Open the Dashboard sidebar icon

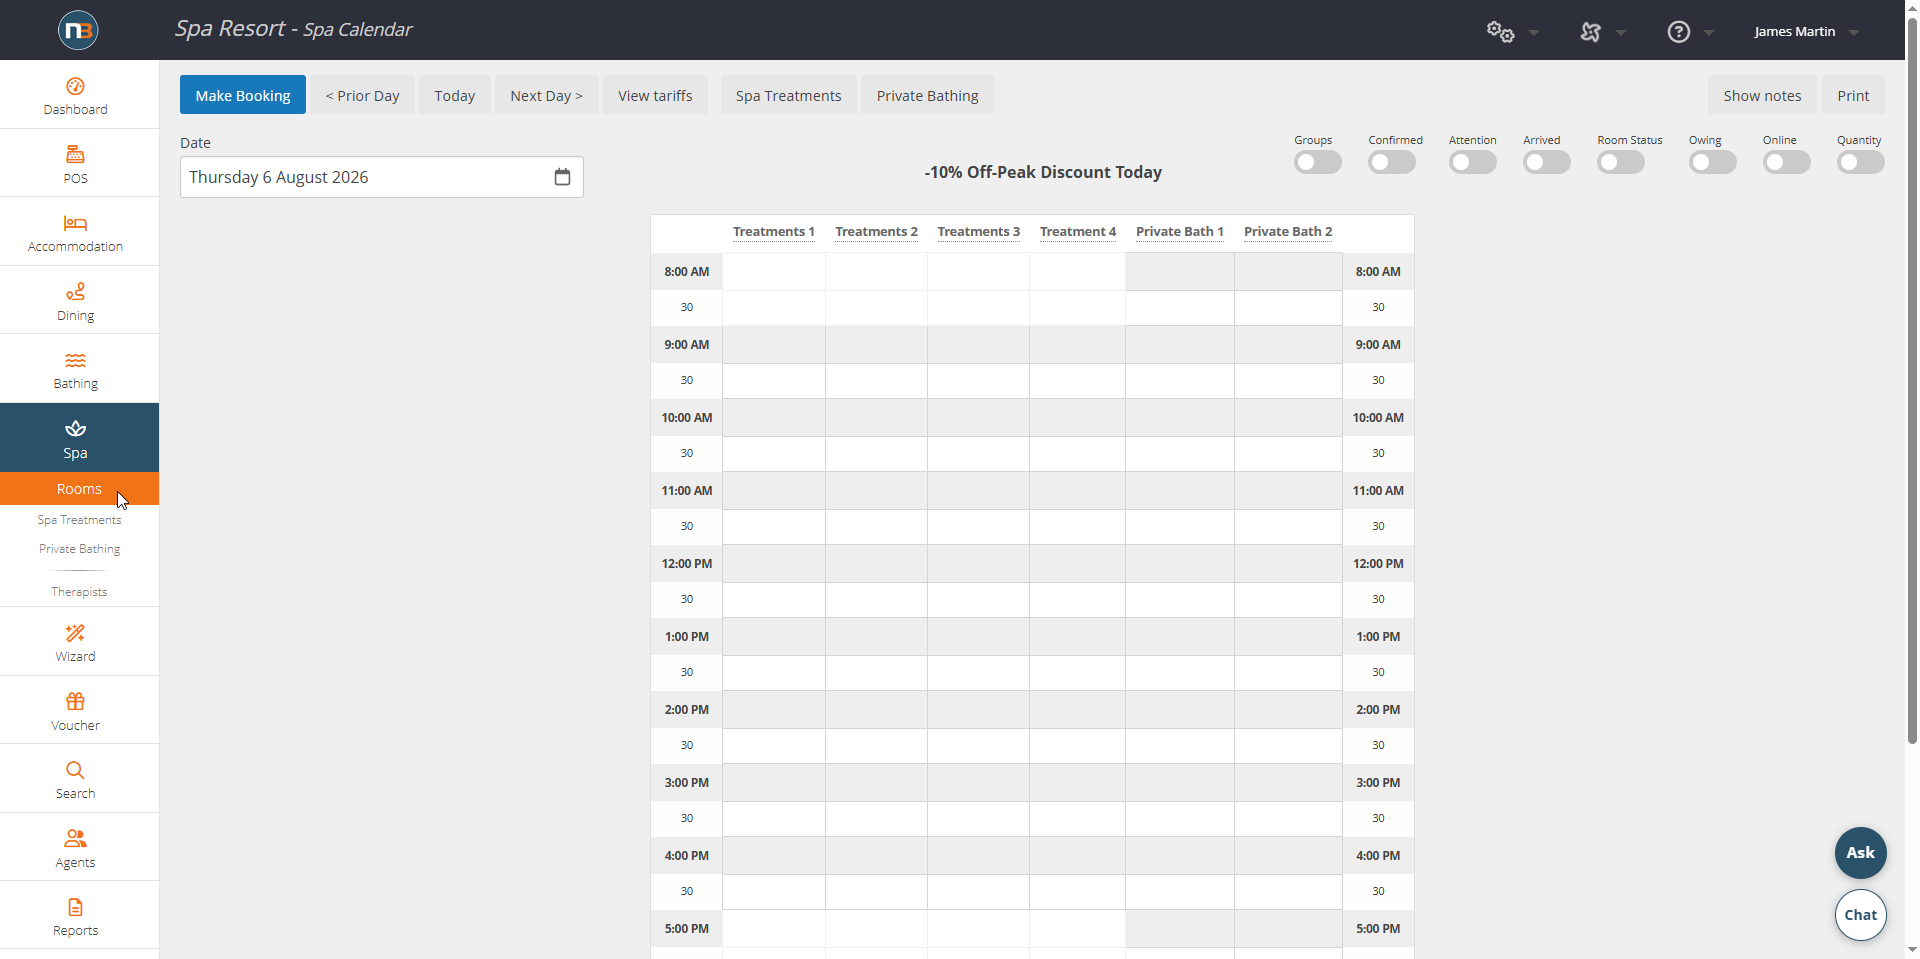pyautogui.click(x=75, y=86)
